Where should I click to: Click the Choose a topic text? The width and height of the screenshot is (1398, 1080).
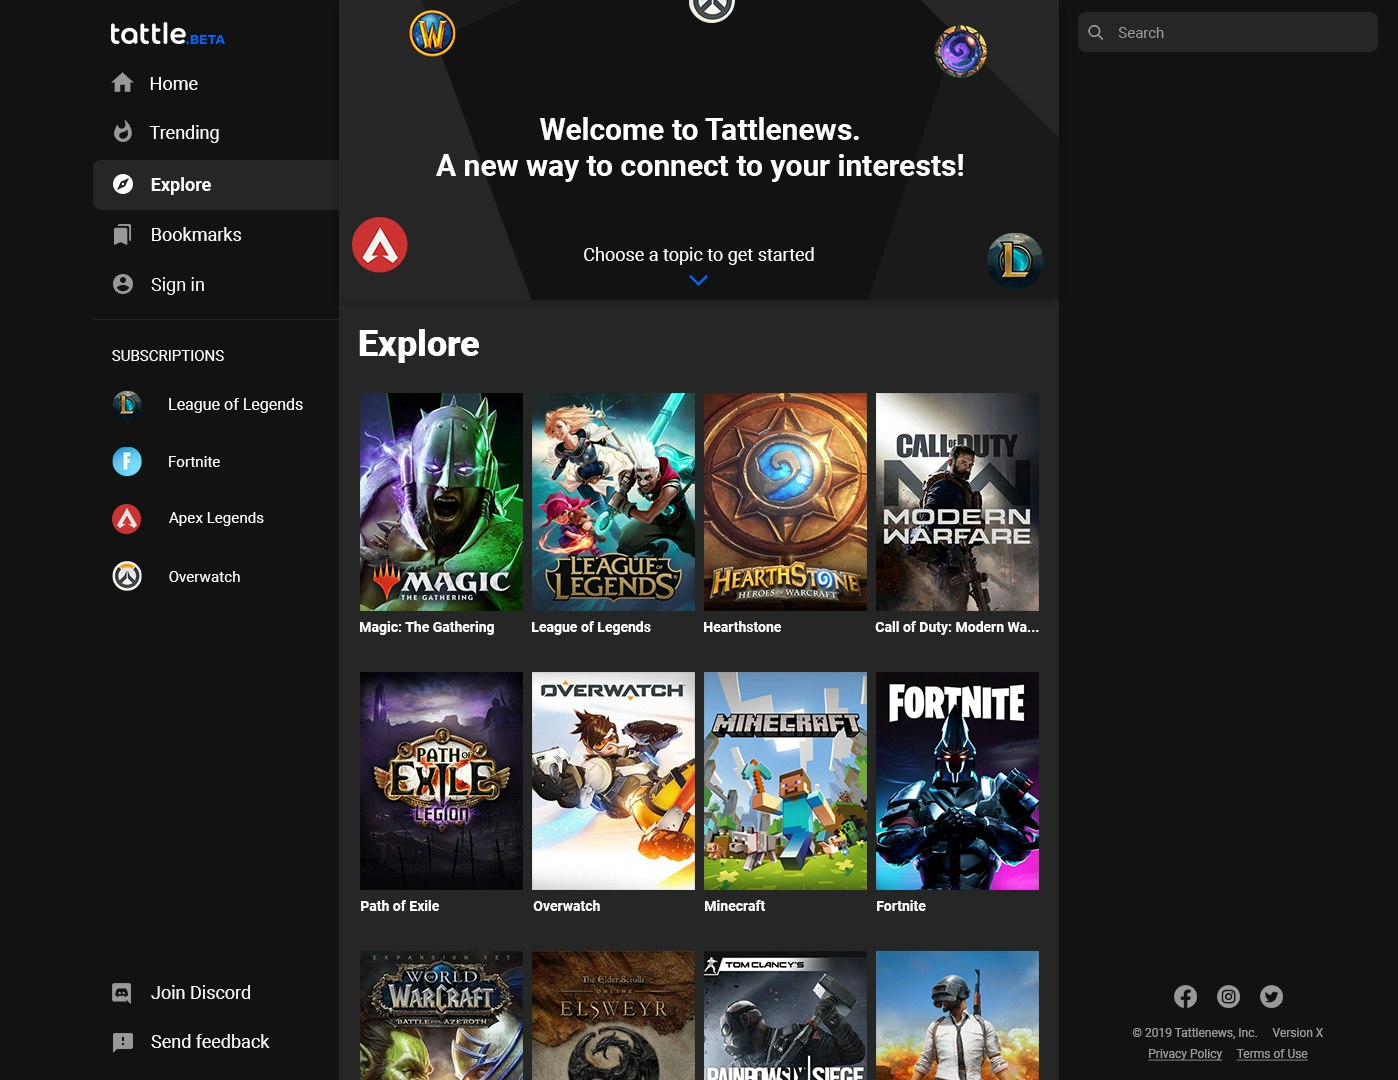pyautogui.click(x=699, y=255)
